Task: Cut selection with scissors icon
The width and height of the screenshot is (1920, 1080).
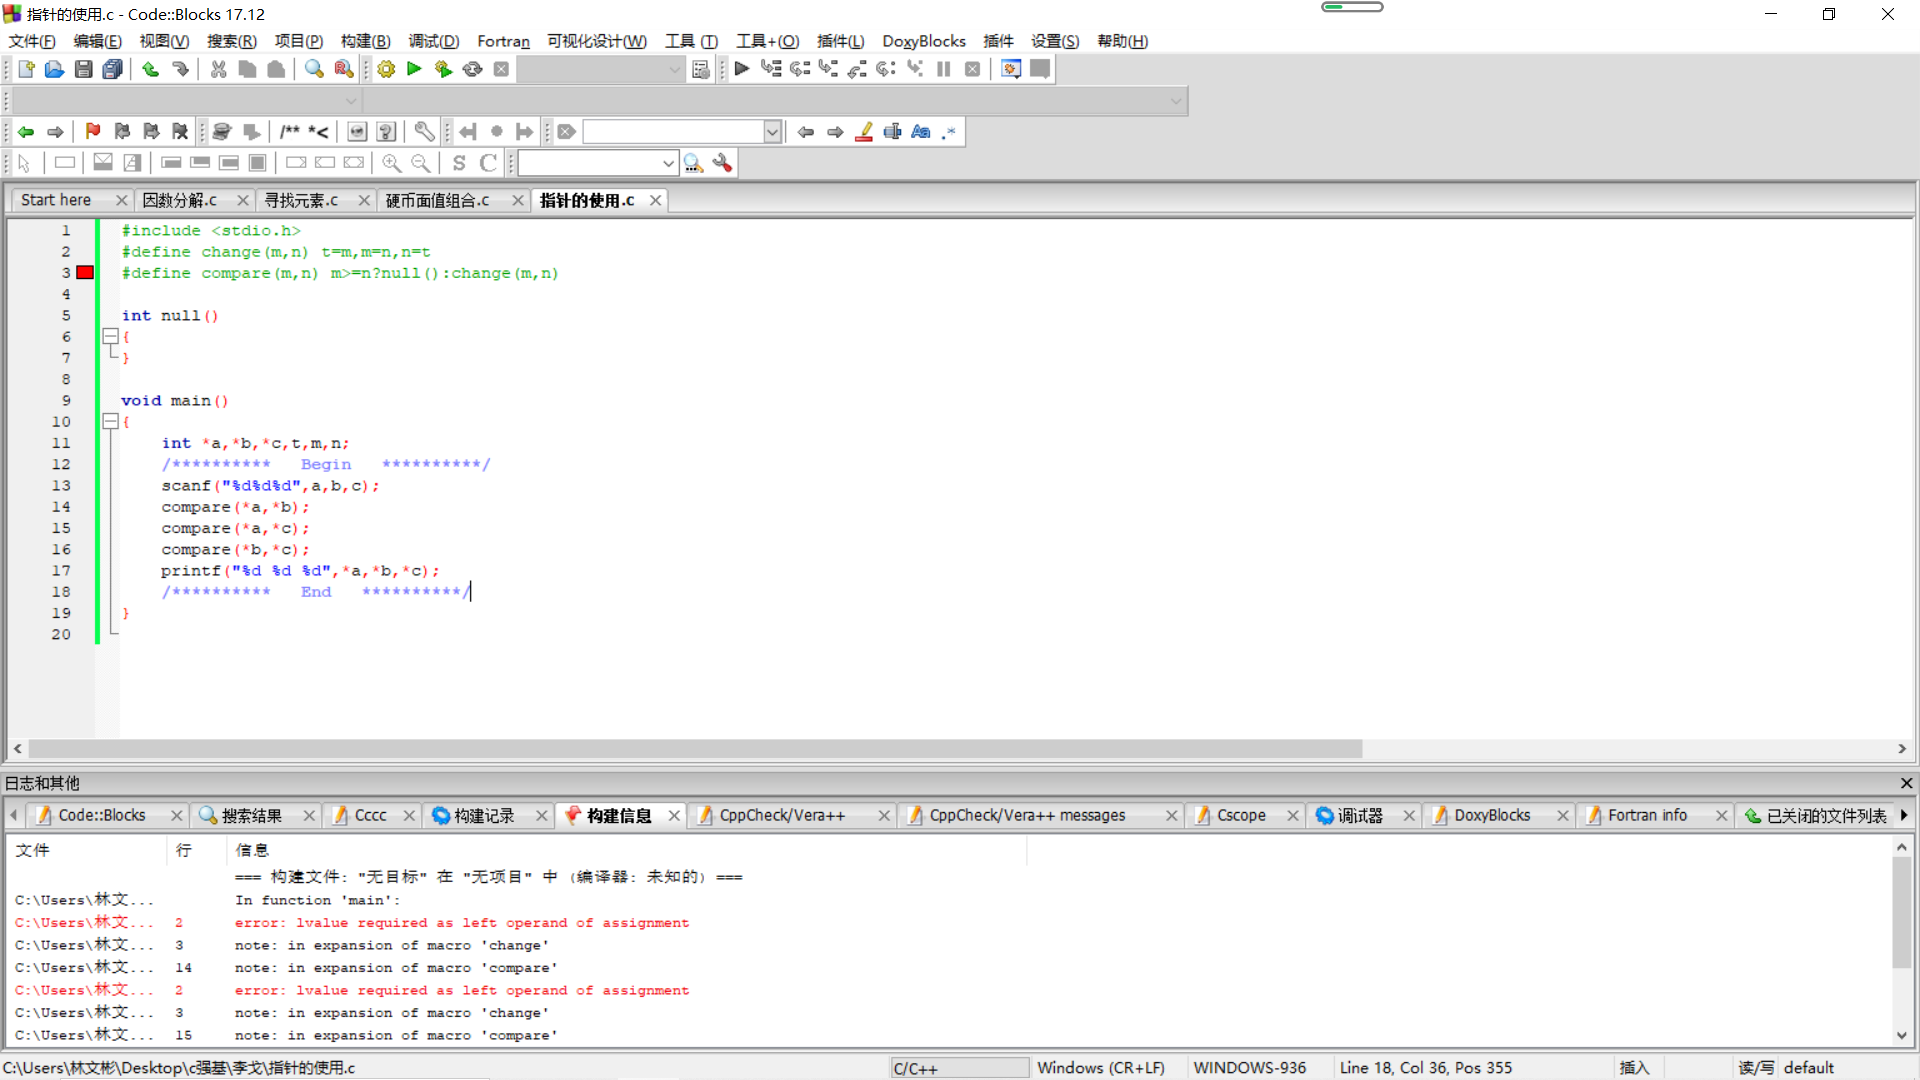Action: point(218,69)
